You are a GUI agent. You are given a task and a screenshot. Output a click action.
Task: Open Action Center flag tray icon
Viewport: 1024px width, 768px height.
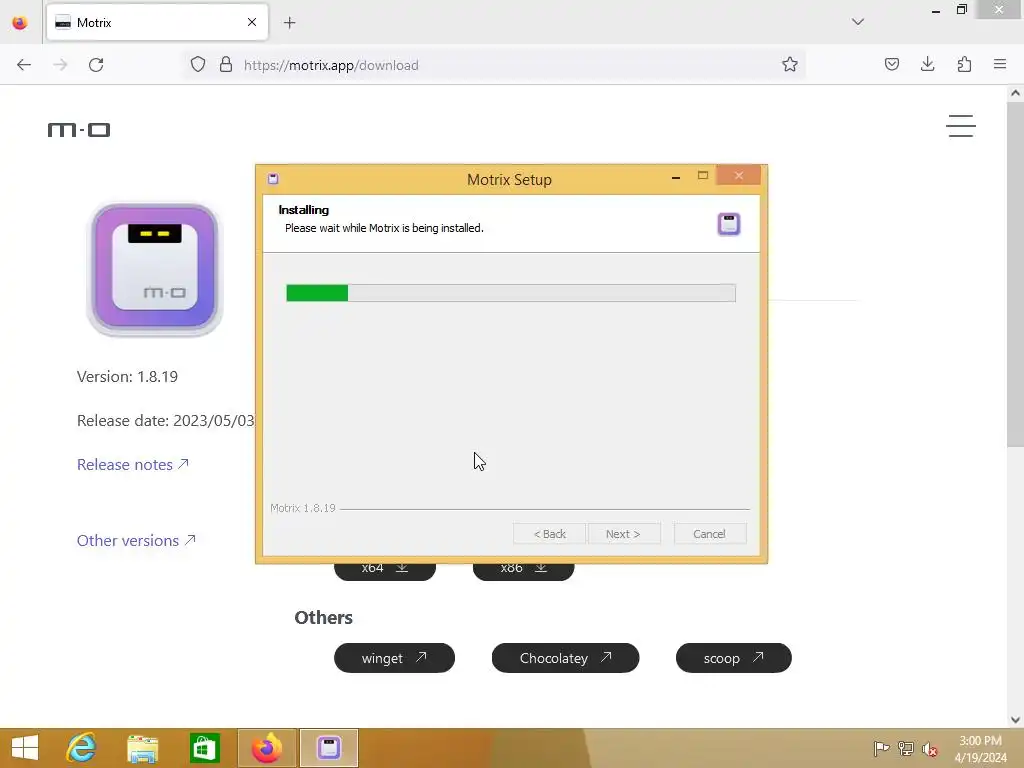click(881, 748)
